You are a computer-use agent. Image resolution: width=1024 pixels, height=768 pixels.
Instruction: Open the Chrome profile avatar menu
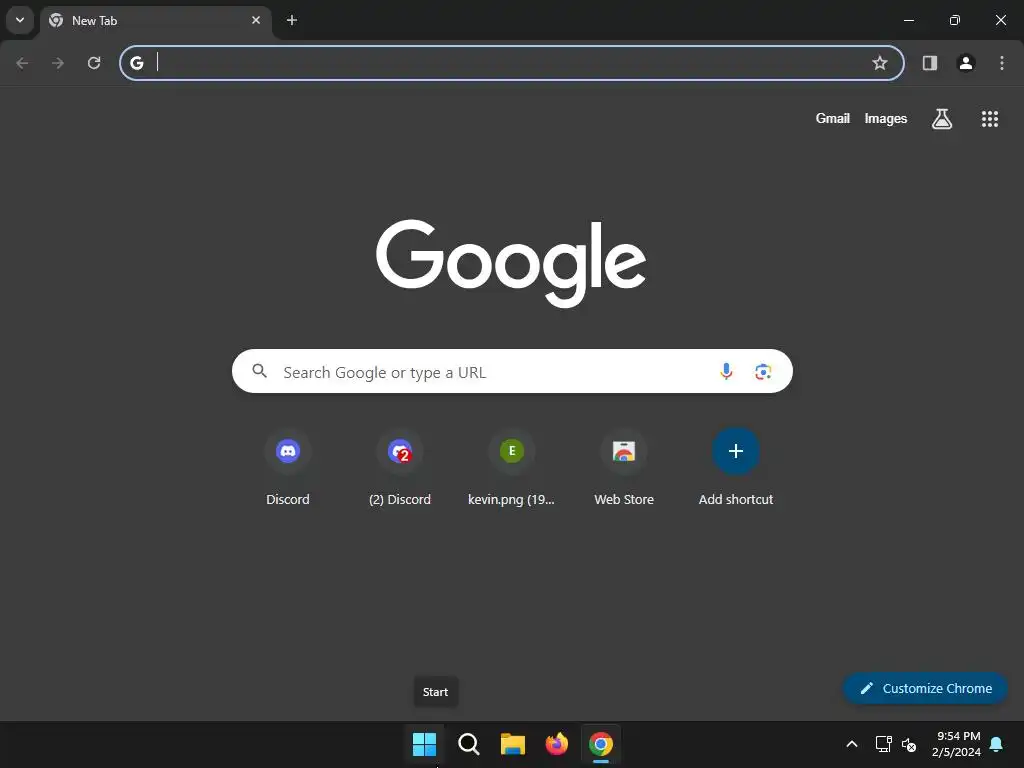966,63
